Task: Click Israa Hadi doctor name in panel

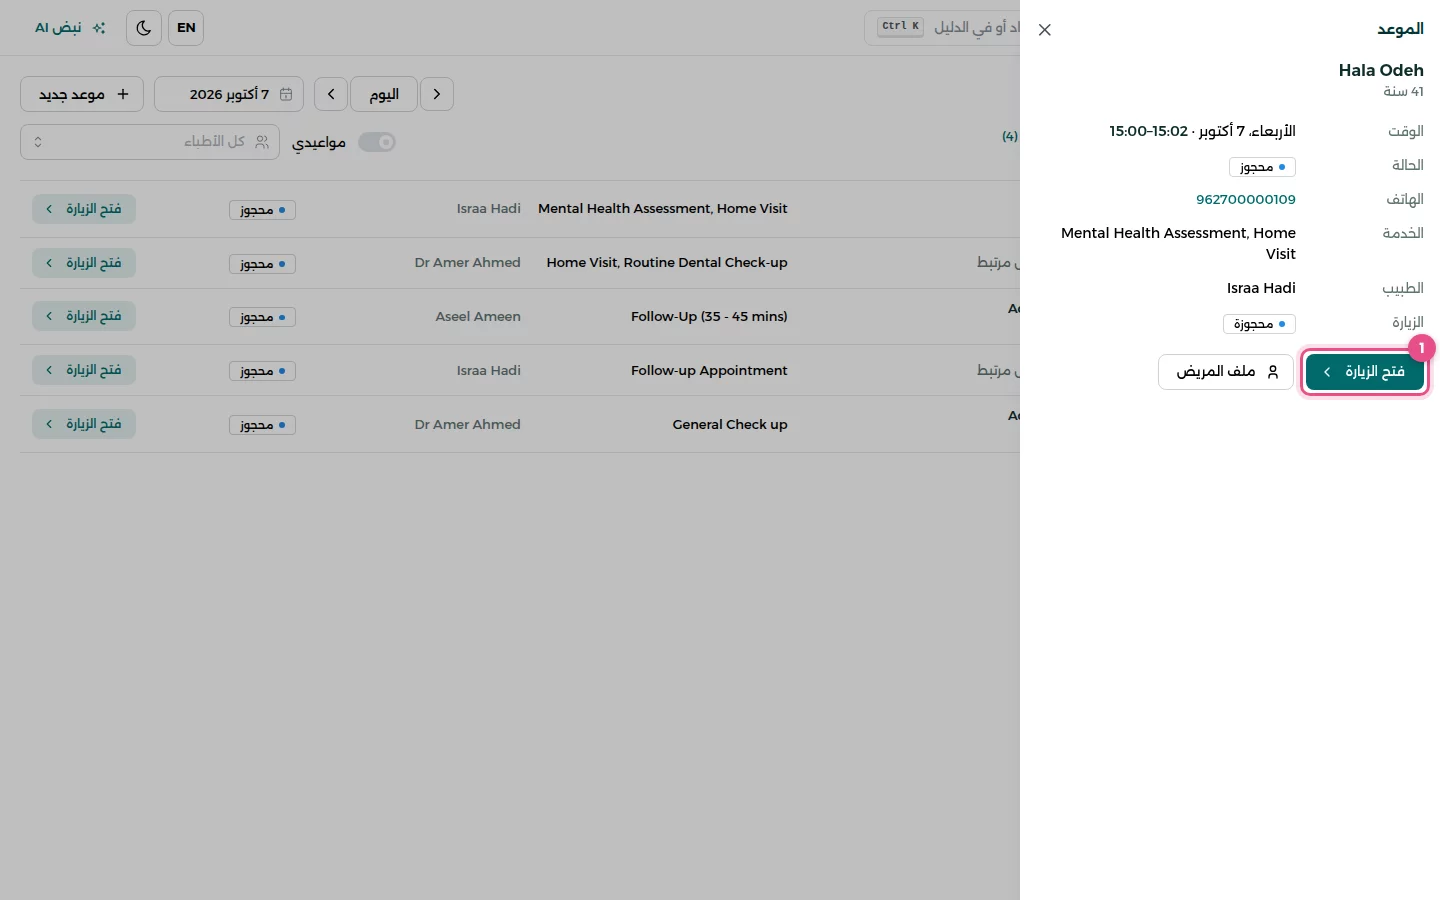Action: pos(1261,288)
